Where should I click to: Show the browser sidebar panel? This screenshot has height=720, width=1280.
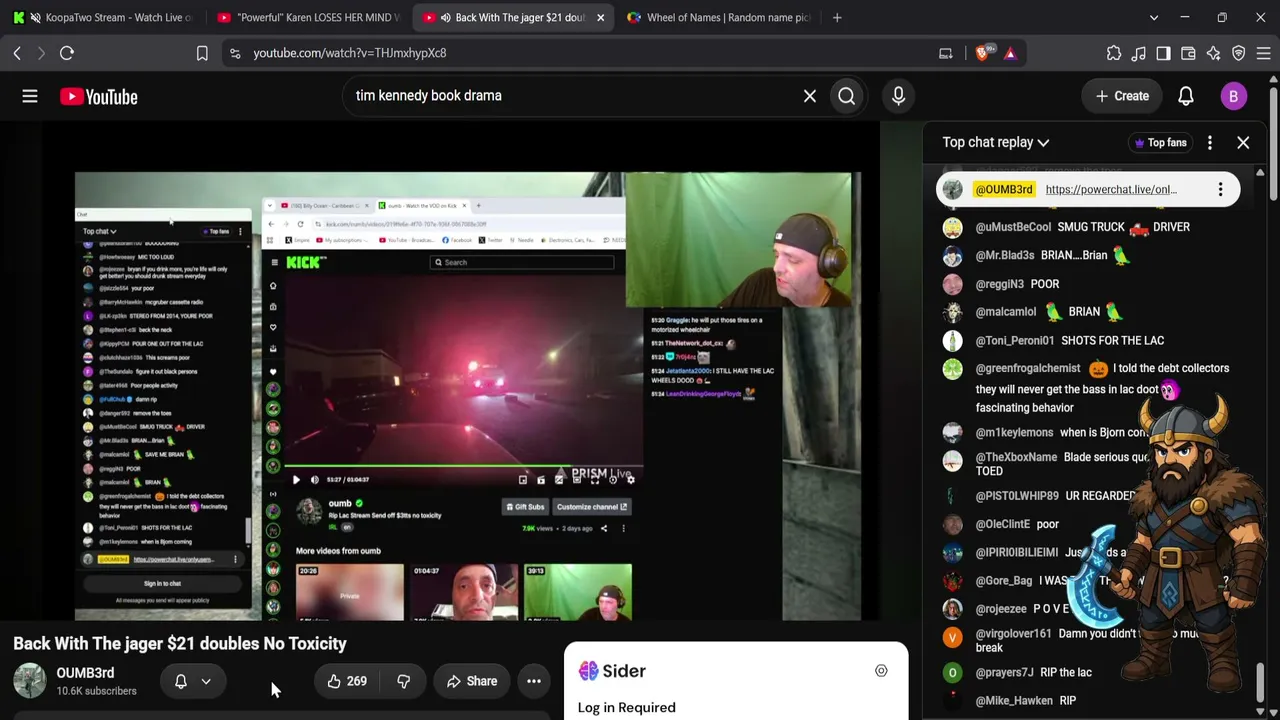pyautogui.click(x=1163, y=53)
